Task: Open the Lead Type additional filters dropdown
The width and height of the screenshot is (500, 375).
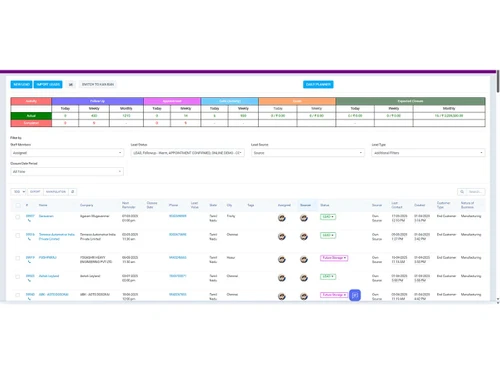Action: [x=428, y=153]
